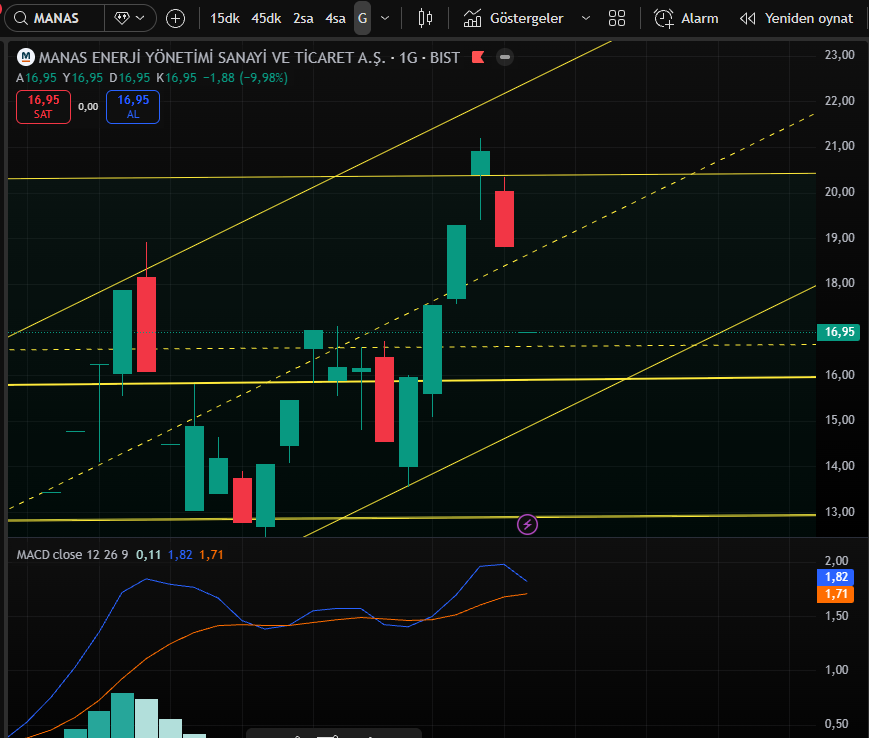Add a symbol to compare with plus icon
This screenshot has height=738, width=869.
click(175, 19)
